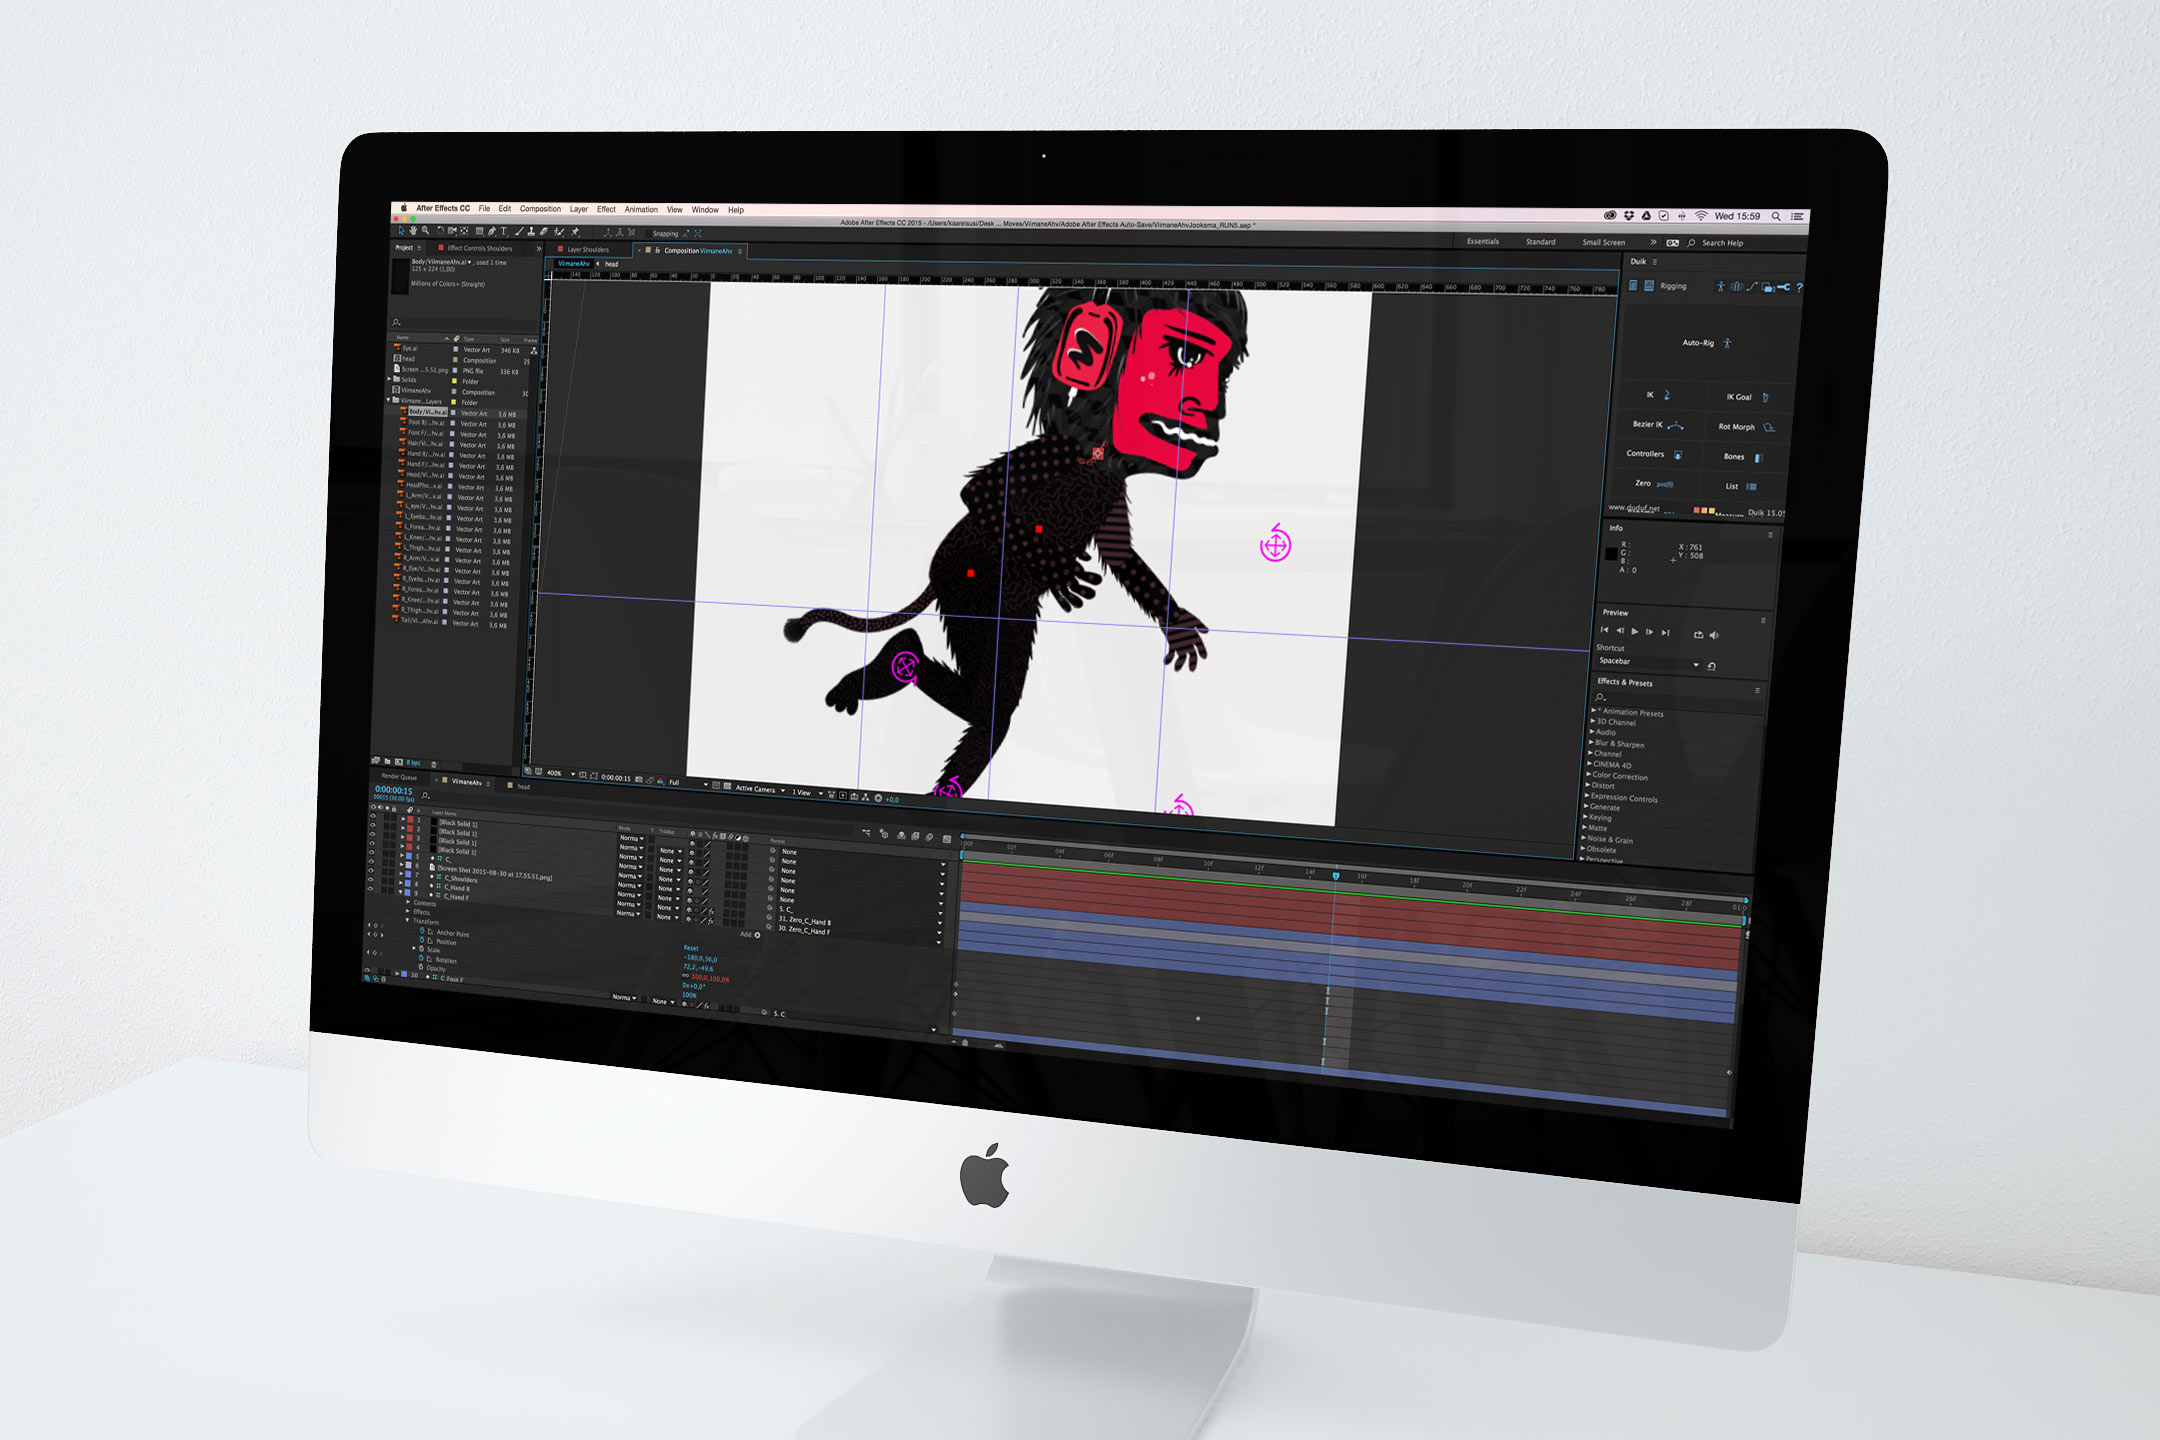Screen dimensions: 2160x1440
Task: Switch to Effect Controls Shoulders tab
Action: 480,248
